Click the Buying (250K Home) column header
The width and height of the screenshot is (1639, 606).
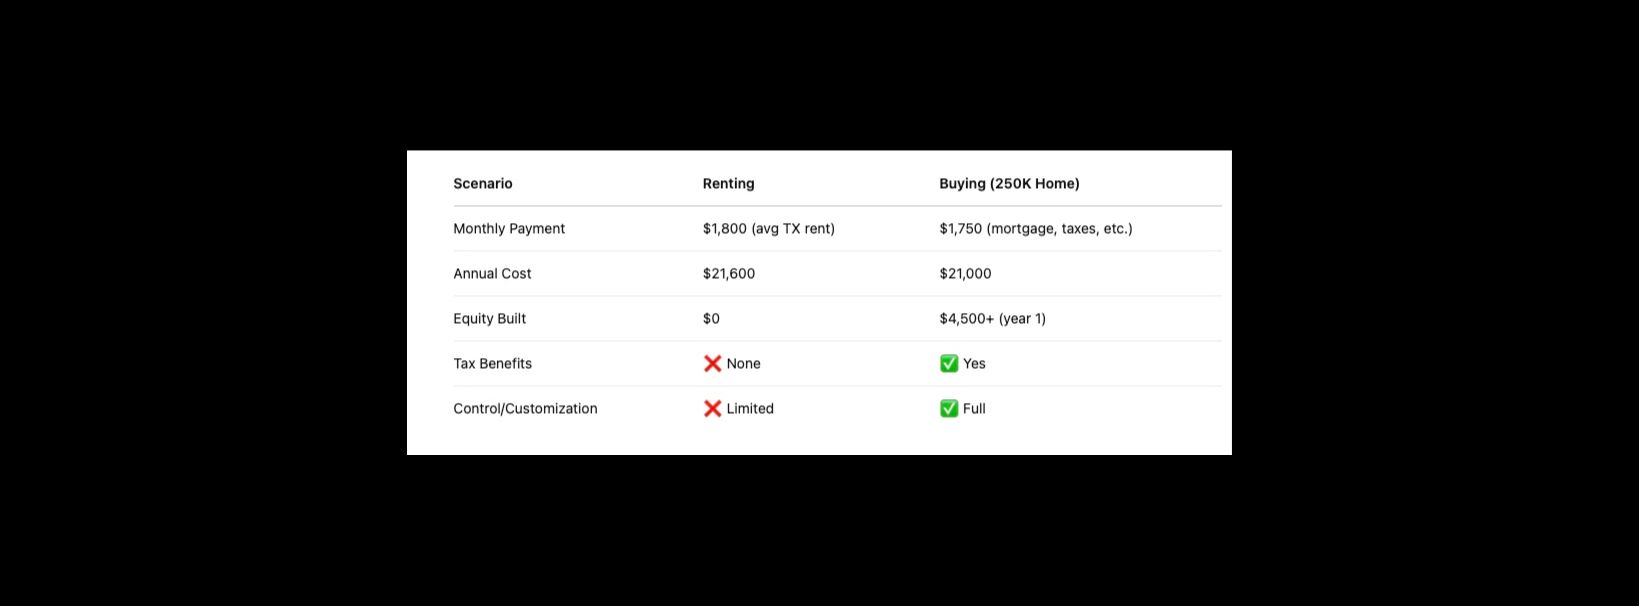pyautogui.click(x=1009, y=184)
